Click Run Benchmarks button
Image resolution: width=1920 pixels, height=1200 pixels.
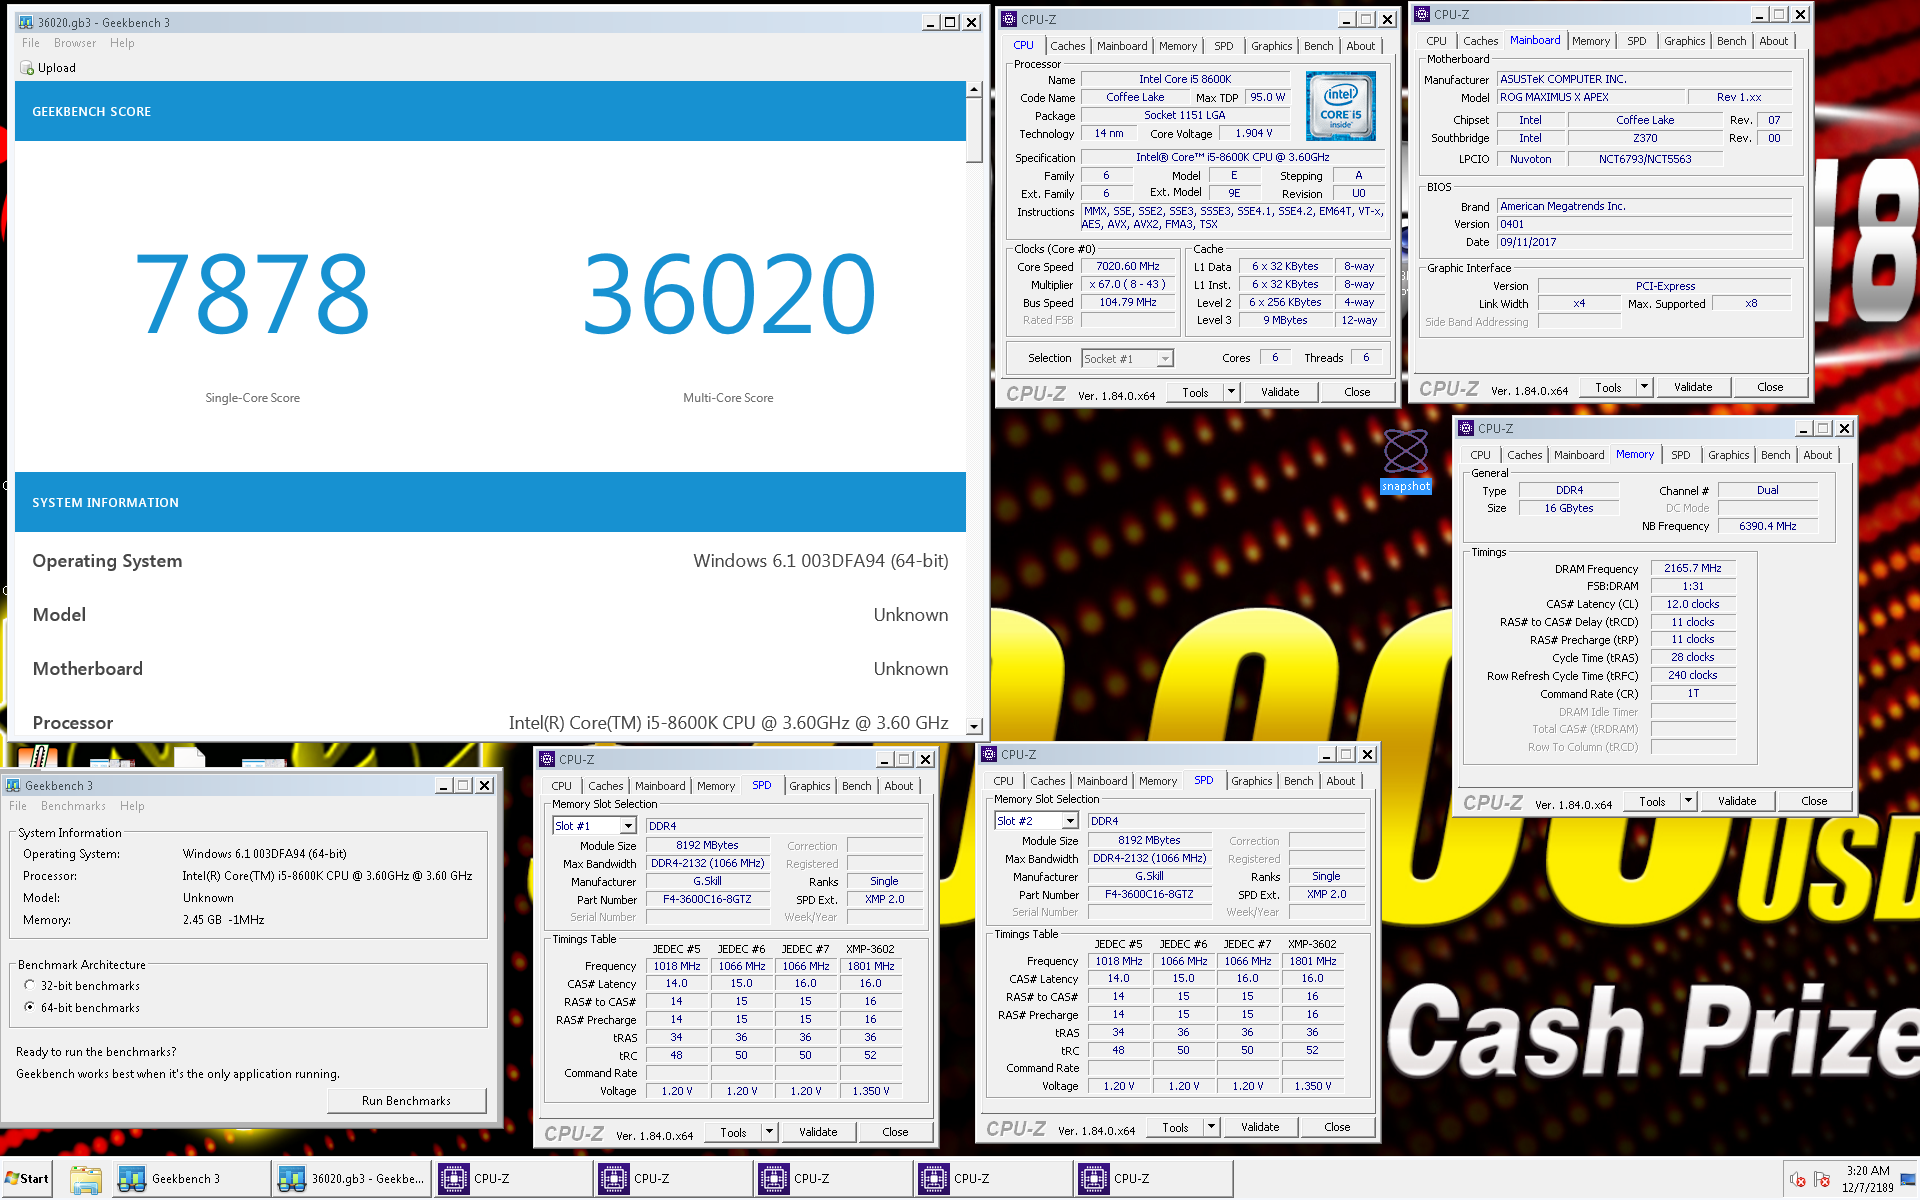pyautogui.click(x=406, y=1101)
